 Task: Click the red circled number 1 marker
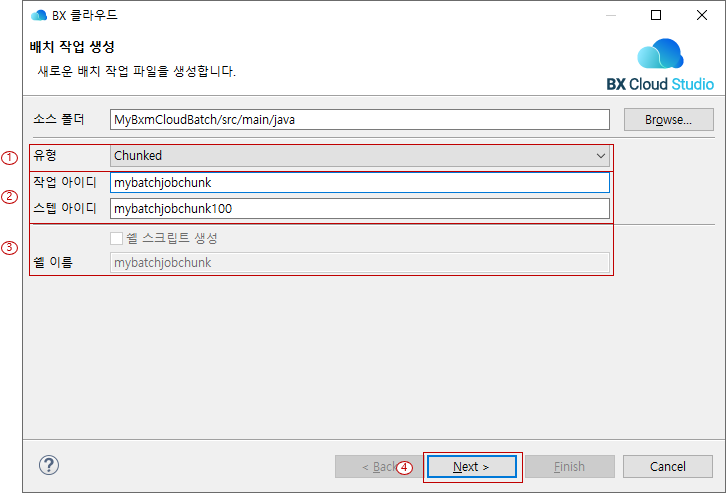click(x=11, y=157)
